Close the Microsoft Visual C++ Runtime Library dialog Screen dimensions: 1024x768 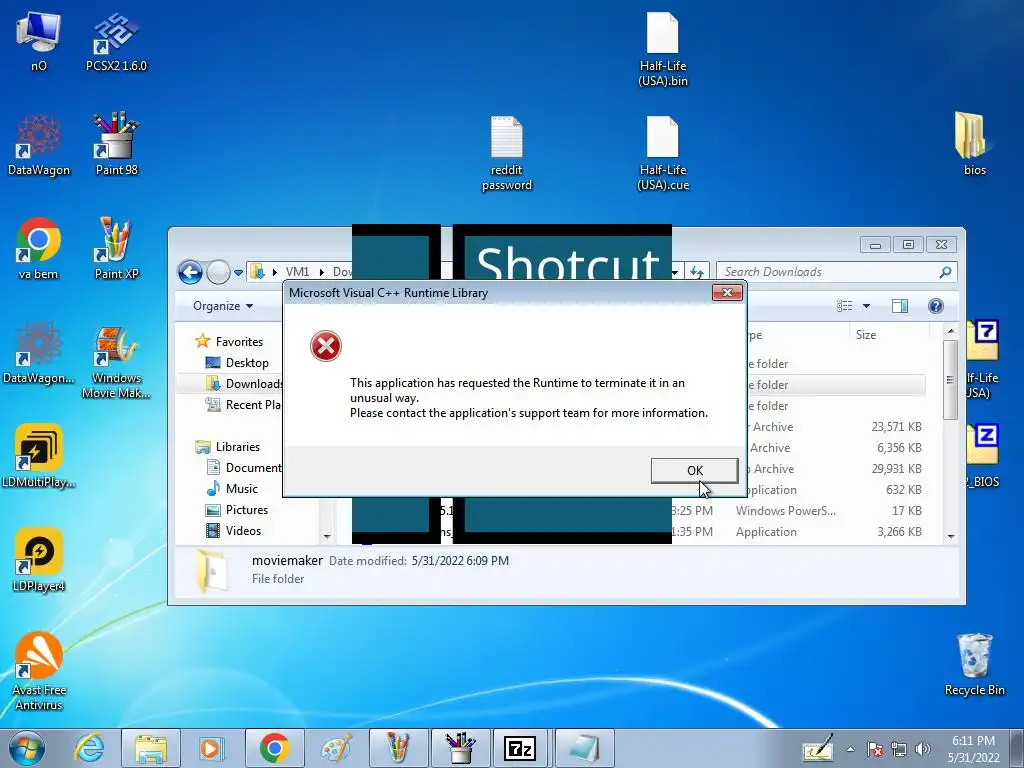(x=727, y=293)
